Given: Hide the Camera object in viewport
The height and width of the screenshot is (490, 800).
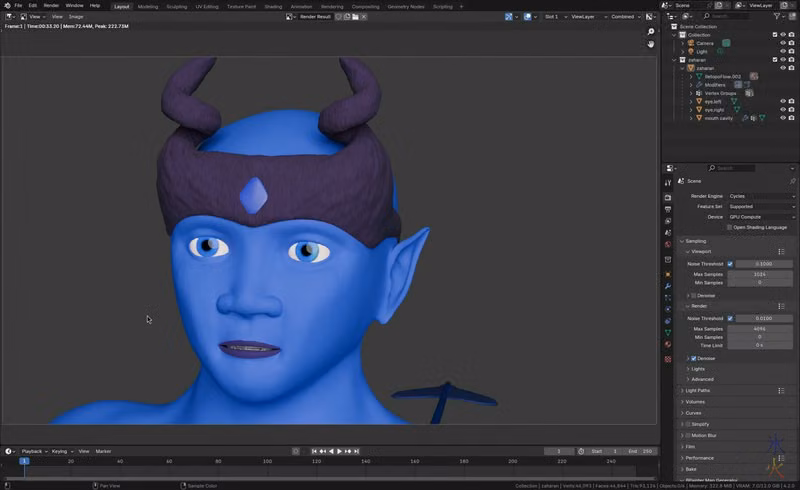Looking at the screenshot, I should (x=783, y=43).
